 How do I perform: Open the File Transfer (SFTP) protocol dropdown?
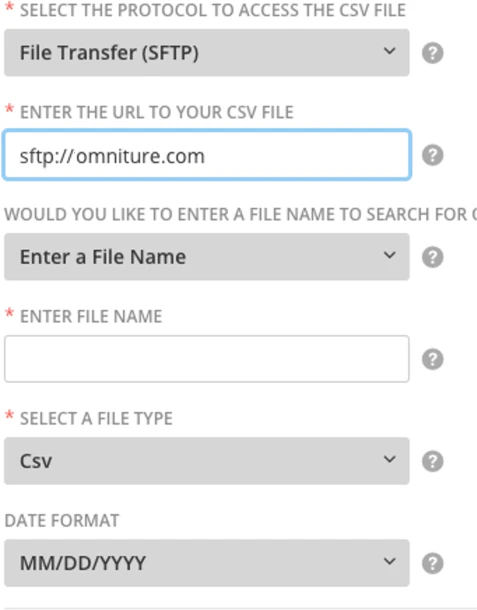(x=207, y=53)
